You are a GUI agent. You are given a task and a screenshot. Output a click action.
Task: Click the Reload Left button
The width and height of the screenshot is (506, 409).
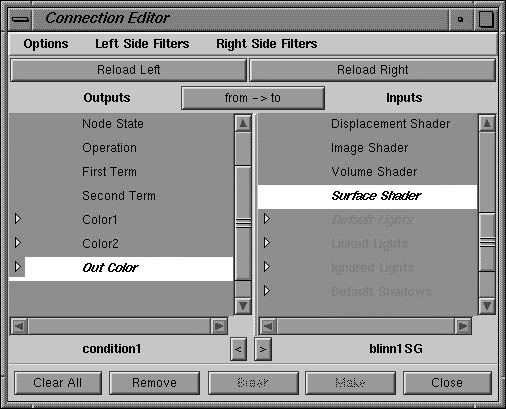[x=129, y=70]
